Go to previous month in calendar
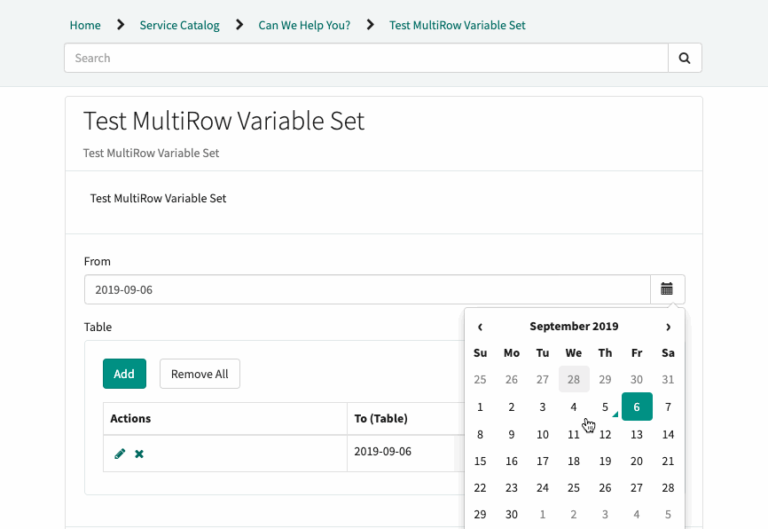The height and width of the screenshot is (529, 768). 480,326
